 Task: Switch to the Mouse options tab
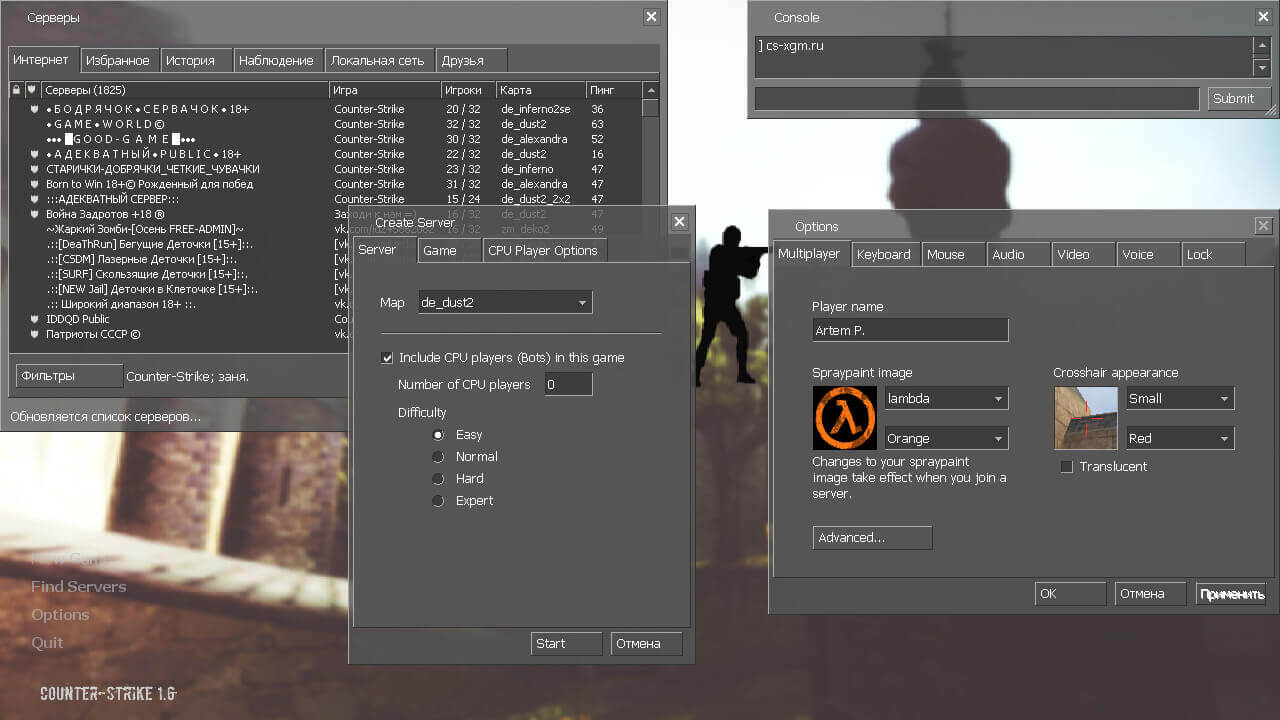[953, 254]
